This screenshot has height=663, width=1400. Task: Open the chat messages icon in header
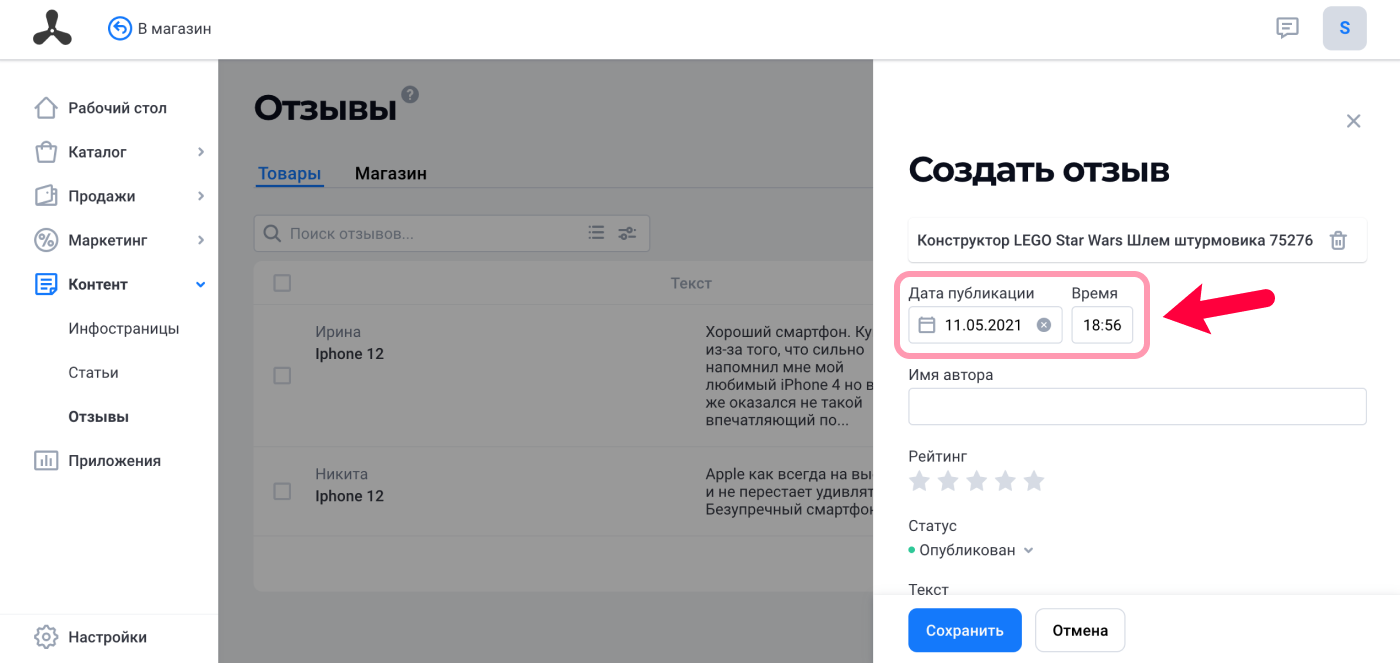point(1287,28)
